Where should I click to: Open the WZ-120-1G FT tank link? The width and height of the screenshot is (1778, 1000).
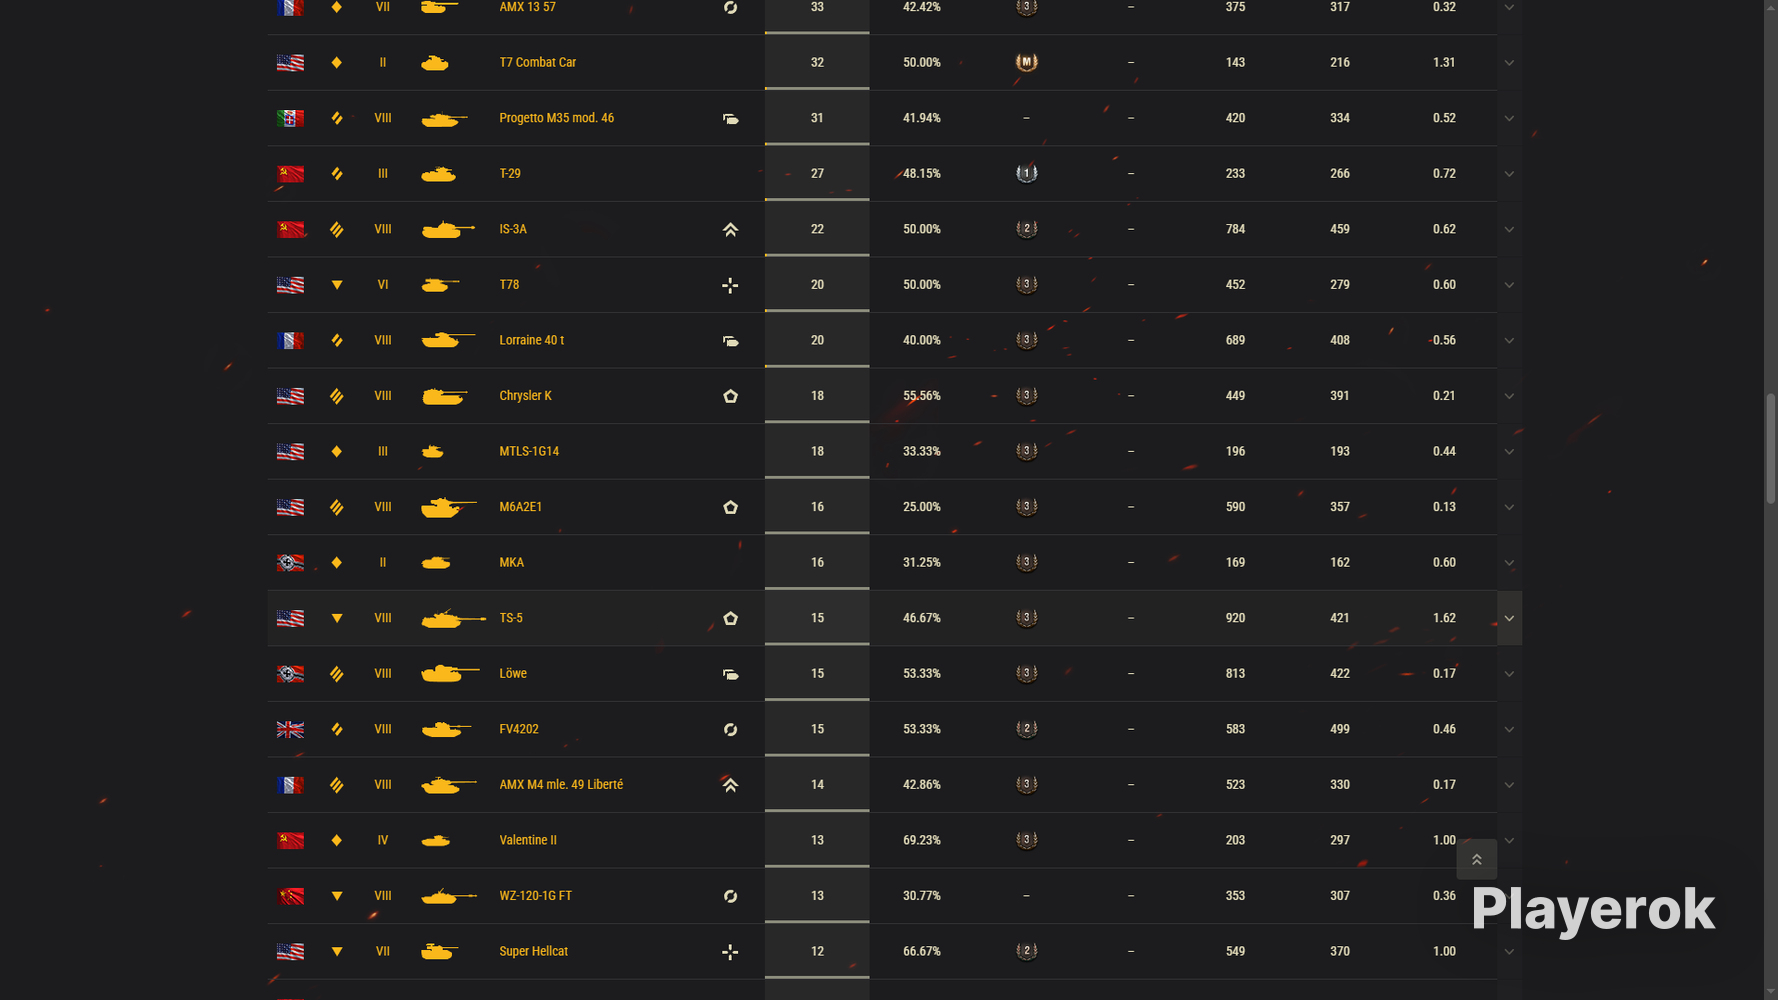(x=535, y=896)
